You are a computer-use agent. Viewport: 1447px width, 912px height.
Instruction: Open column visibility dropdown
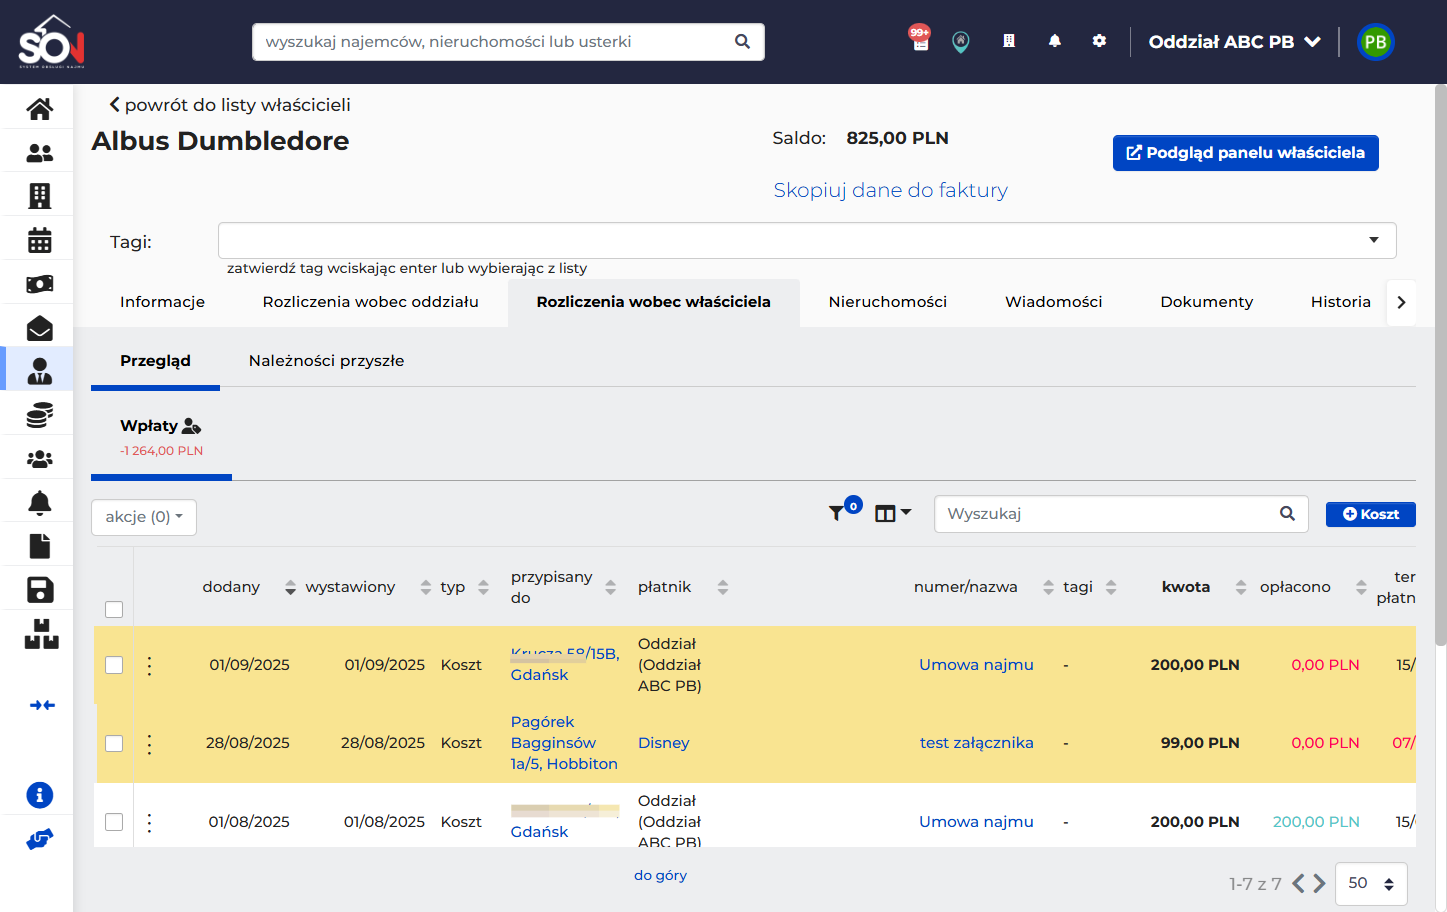click(893, 513)
